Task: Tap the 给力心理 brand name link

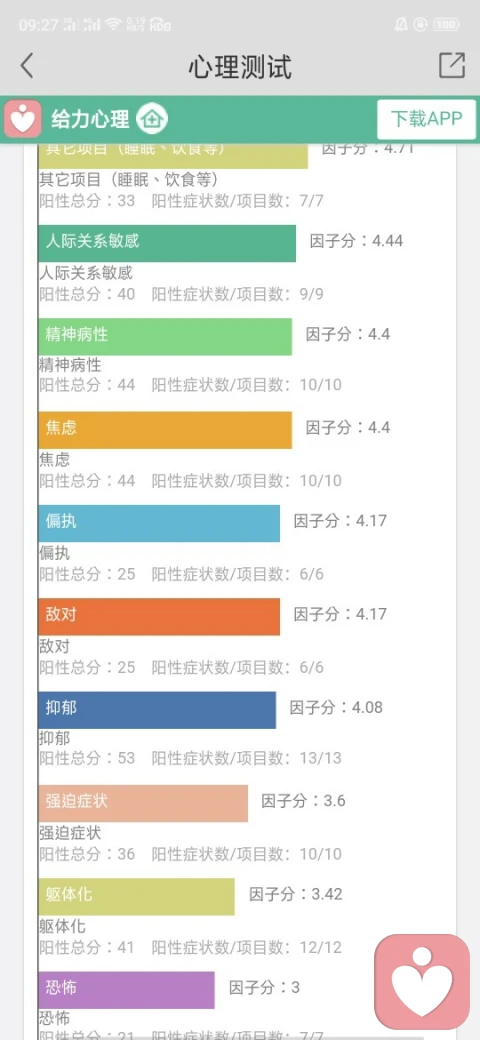Action: tap(90, 119)
